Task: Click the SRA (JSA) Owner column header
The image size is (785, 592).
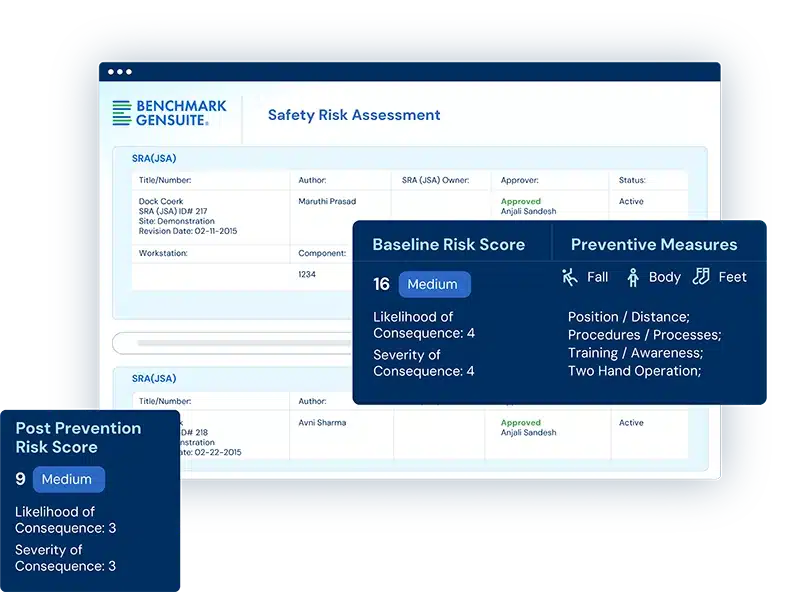Action: (x=435, y=180)
